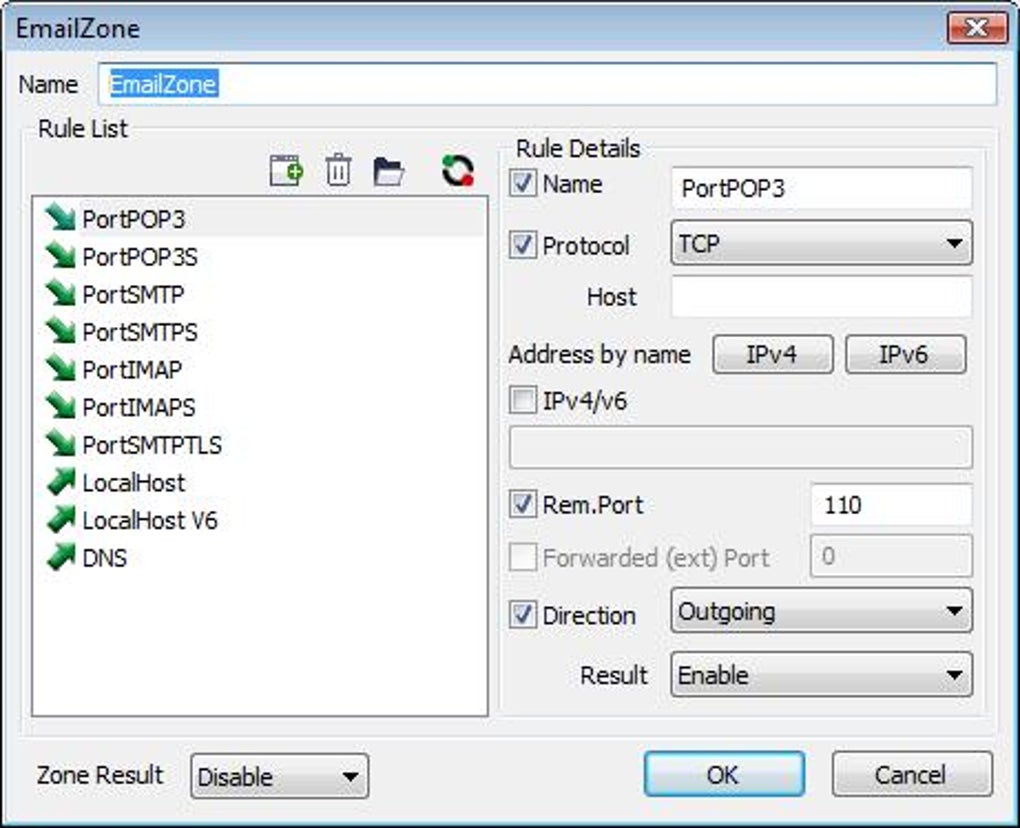Toggle the Protocol checkbox
Screen dimensions: 1020x828
[x=522, y=245]
